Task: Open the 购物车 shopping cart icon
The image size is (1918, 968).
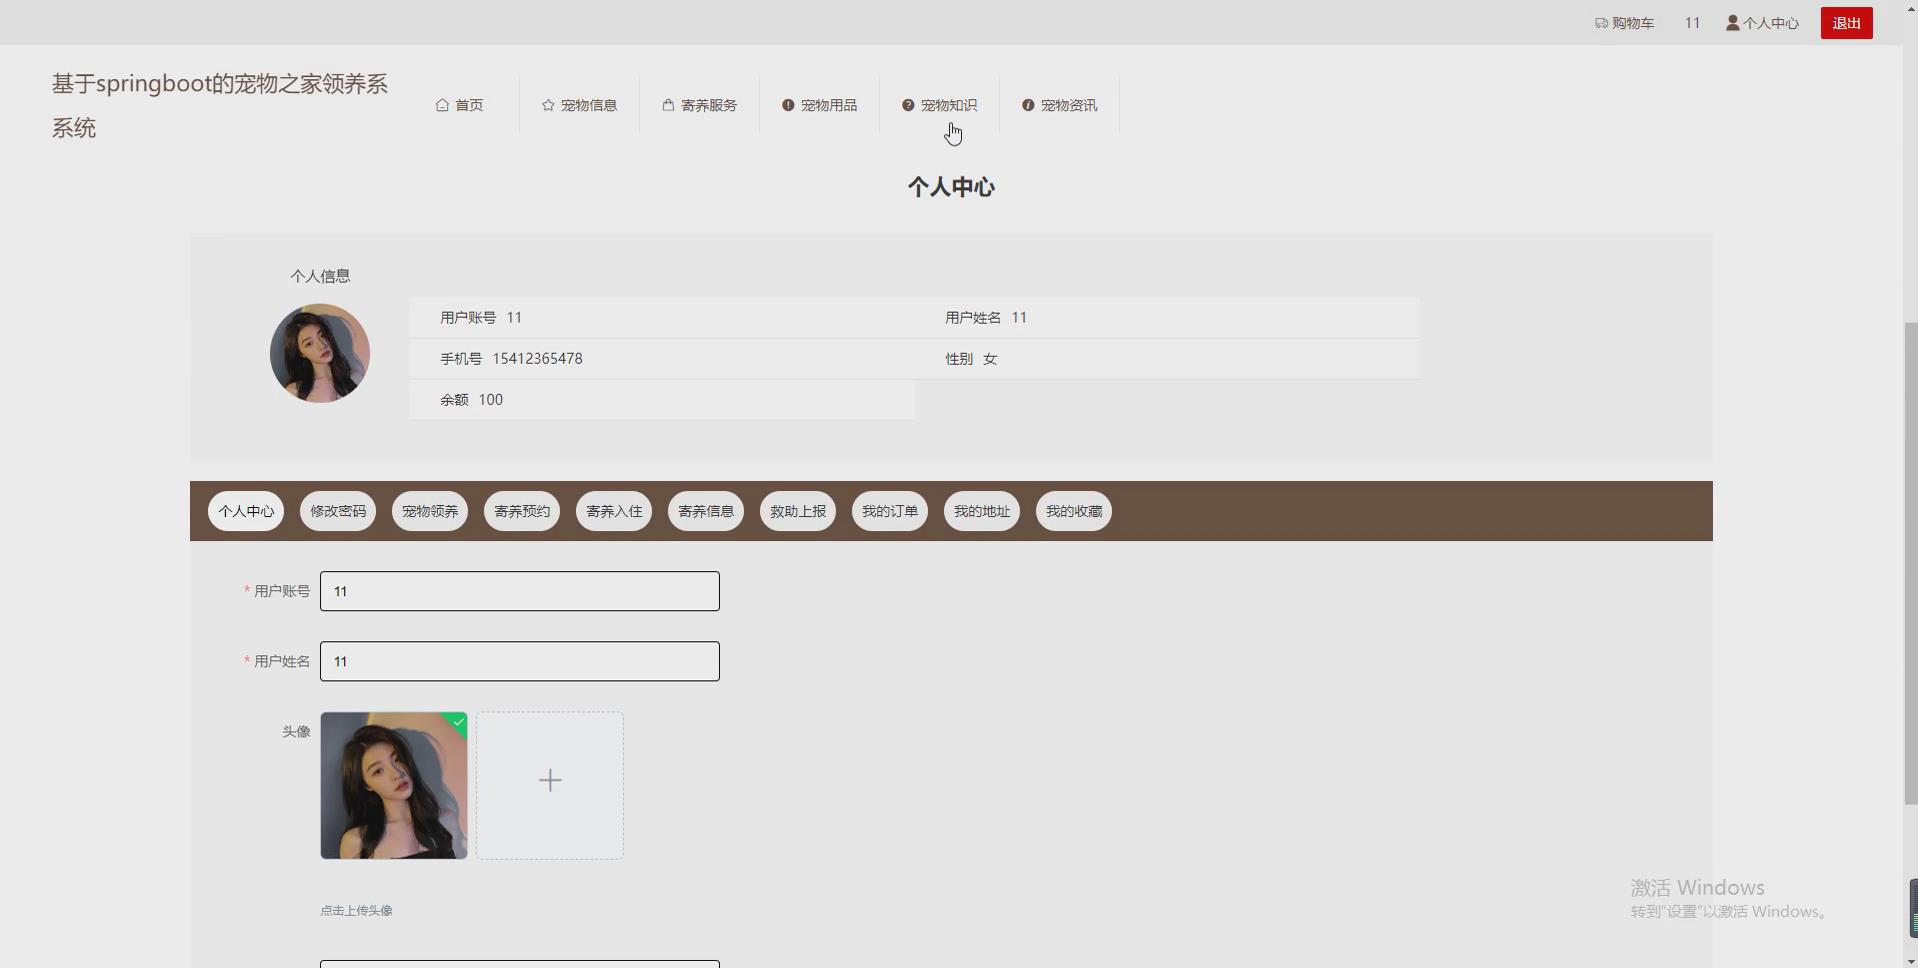Action: point(1601,23)
